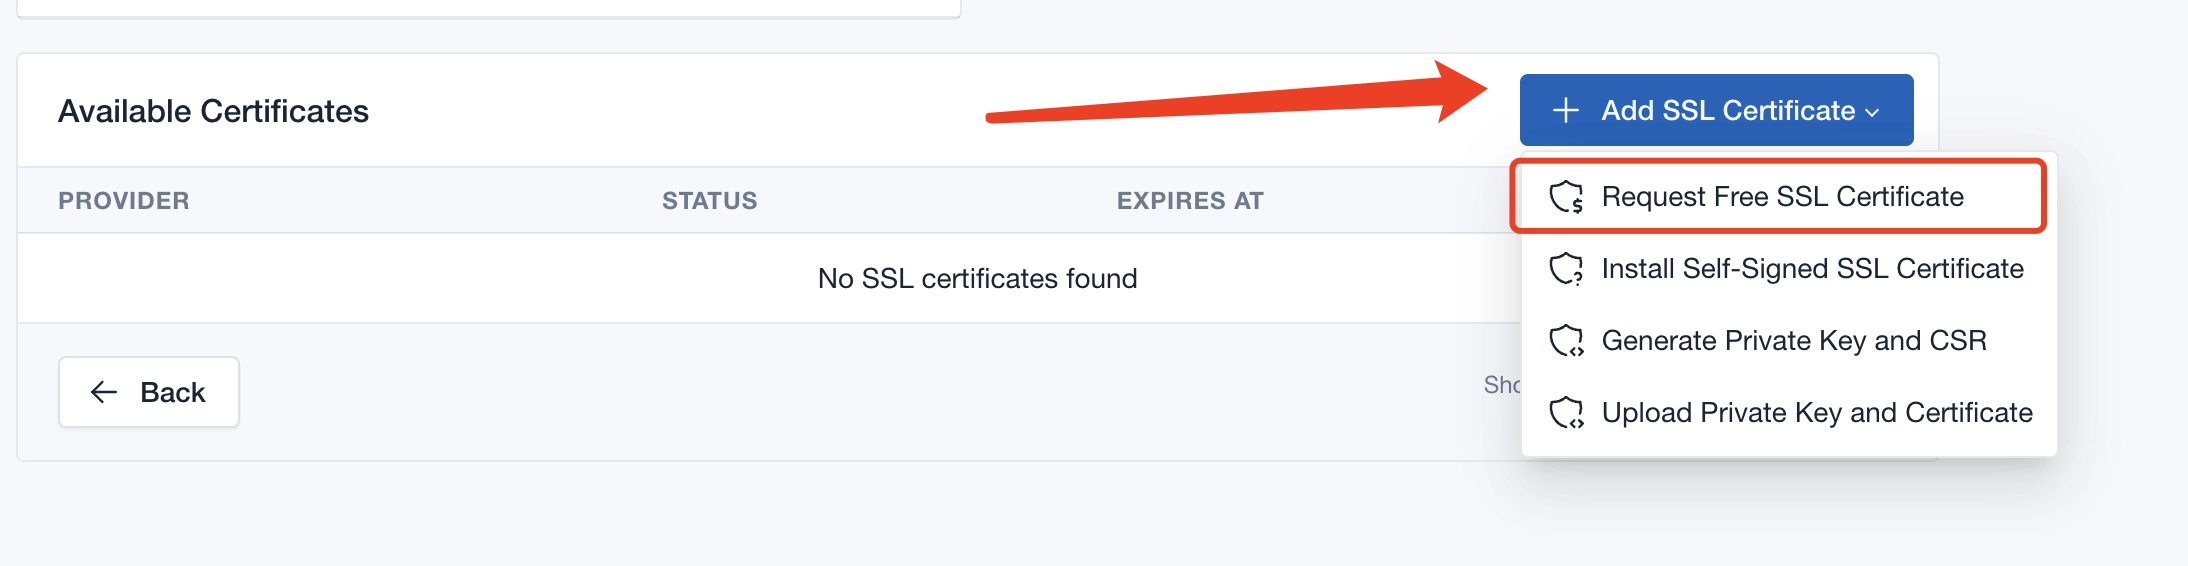2188x566 pixels.
Task: Click the truncated "Sho" text near the menu
Action: point(1501,385)
